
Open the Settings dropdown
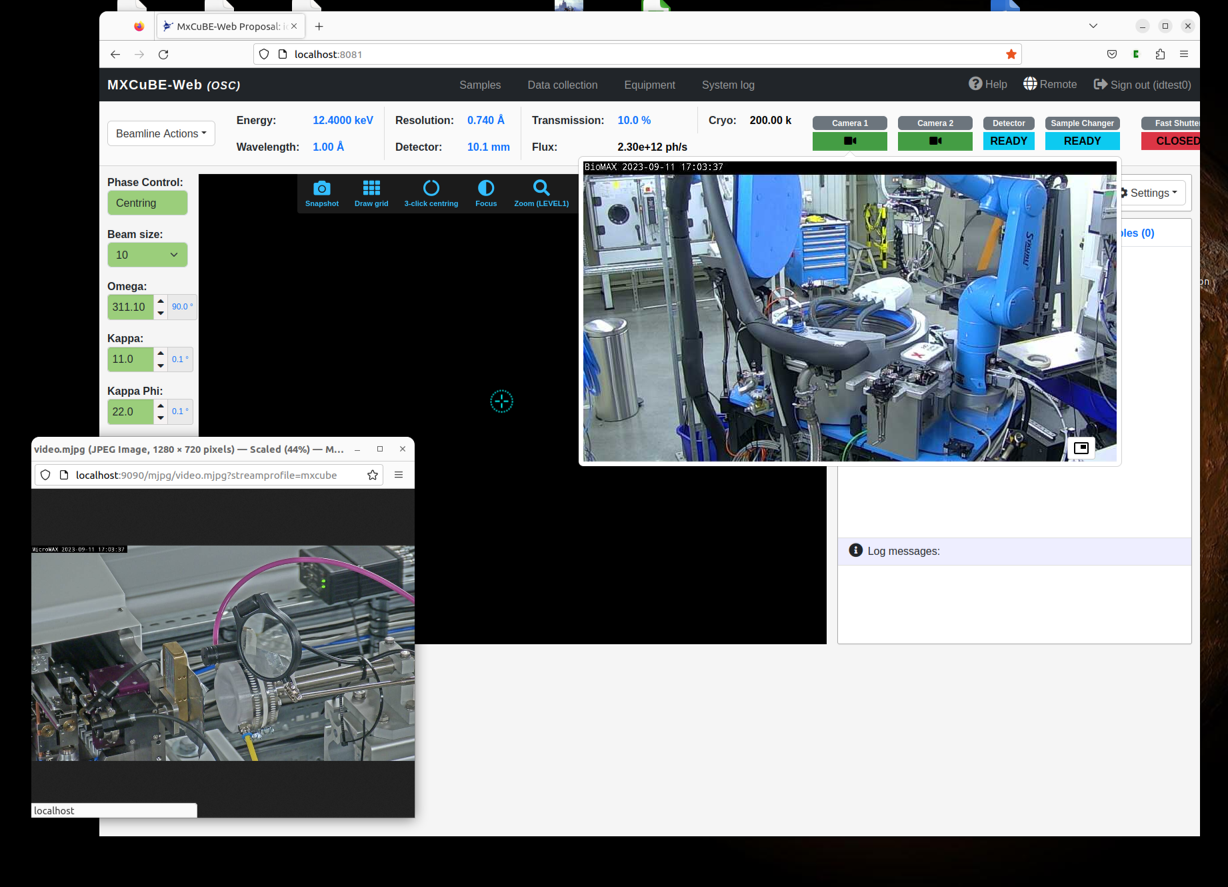(x=1148, y=193)
